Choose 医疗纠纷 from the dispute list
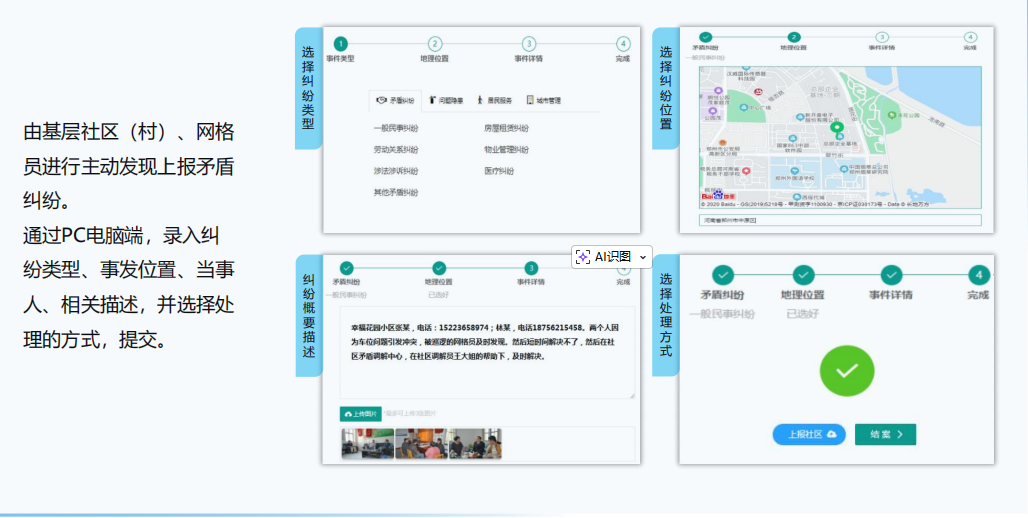 tap(499, 171)
